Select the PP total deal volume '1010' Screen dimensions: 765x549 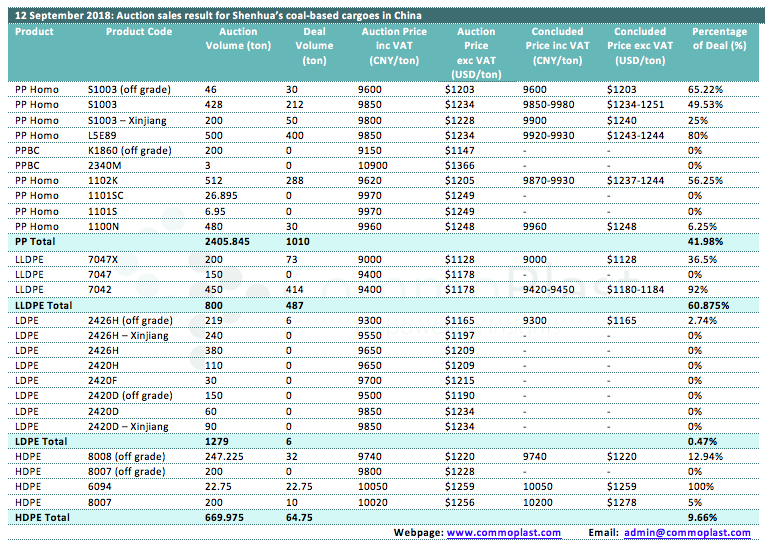point(298,242)
